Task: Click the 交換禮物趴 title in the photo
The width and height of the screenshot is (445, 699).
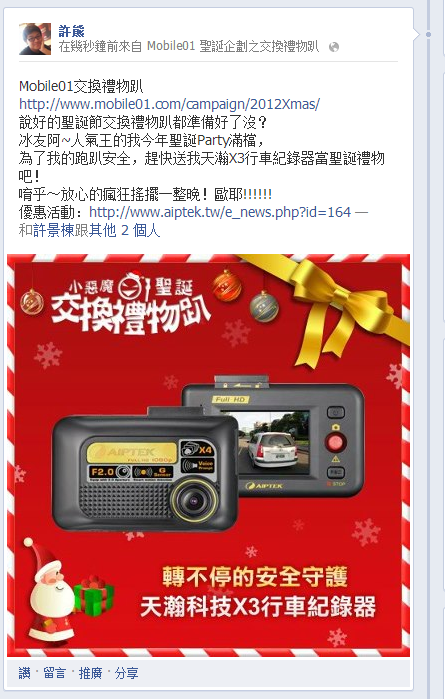Action: 129,315
